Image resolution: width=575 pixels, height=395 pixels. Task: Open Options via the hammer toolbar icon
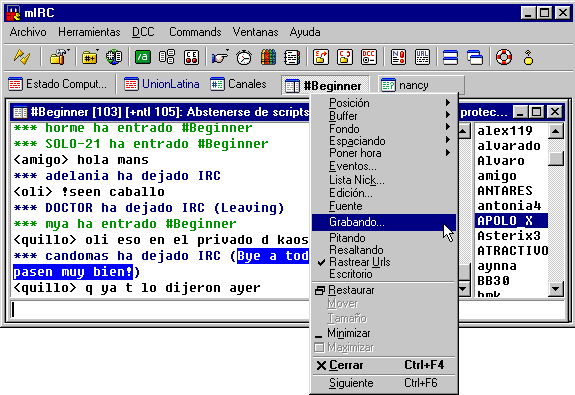click(59, 57)
